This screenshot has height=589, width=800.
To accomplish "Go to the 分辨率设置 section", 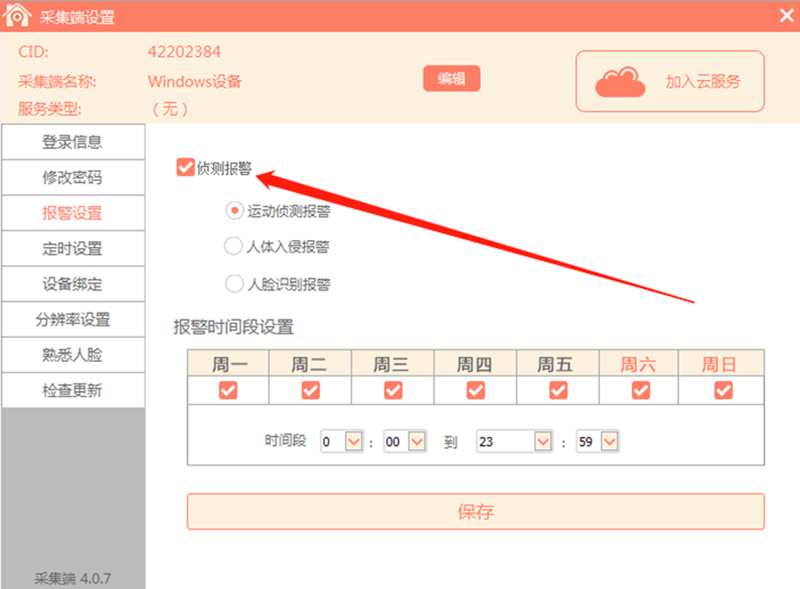I will pyautogui.click(x=72, y=319).
